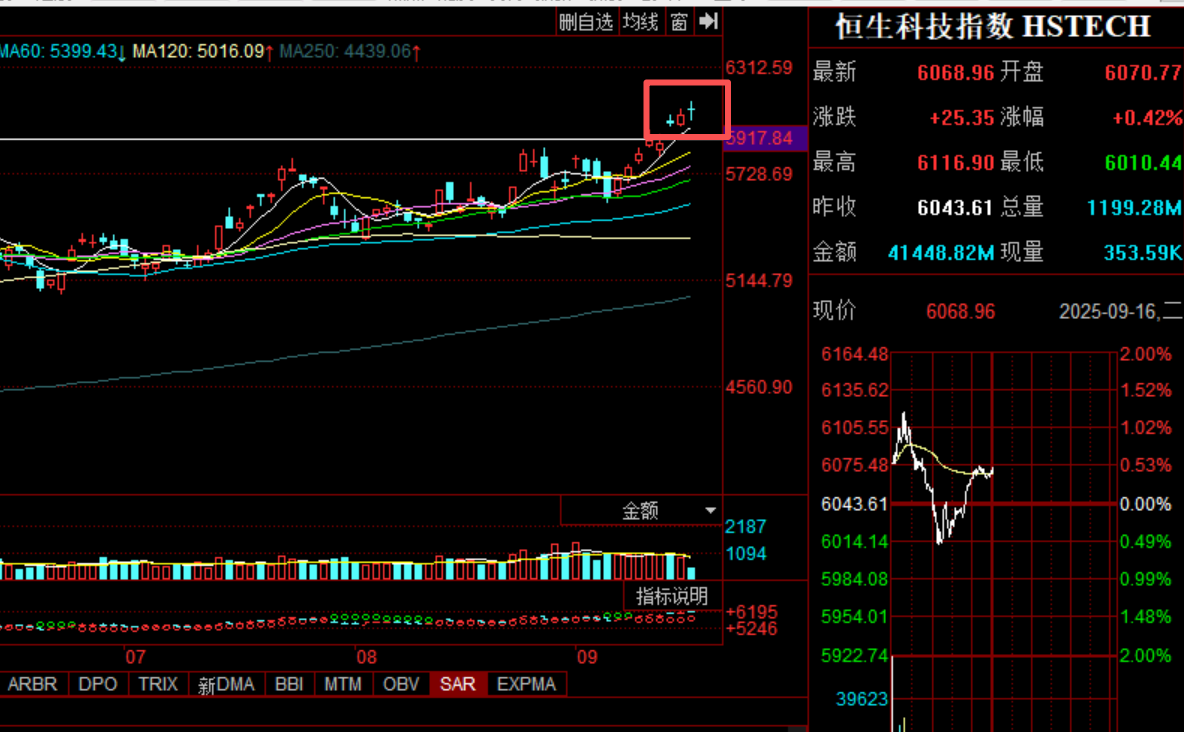This screenshot has width=1184, height=732.
Task: Click the 6312.59 price axis label
Action: pos(759,68)
